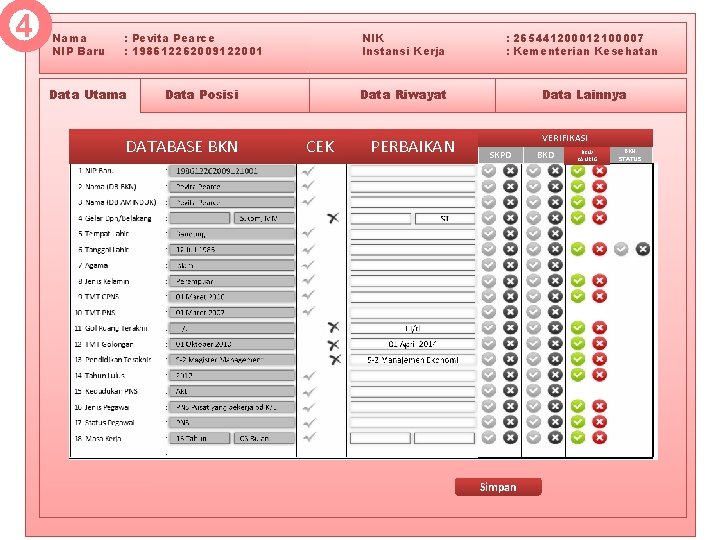Image resolution: width=720 pixels, height=540 pixels.
Task: Click green check on Pendidikan Terakhir row
Action: (578, 359)
